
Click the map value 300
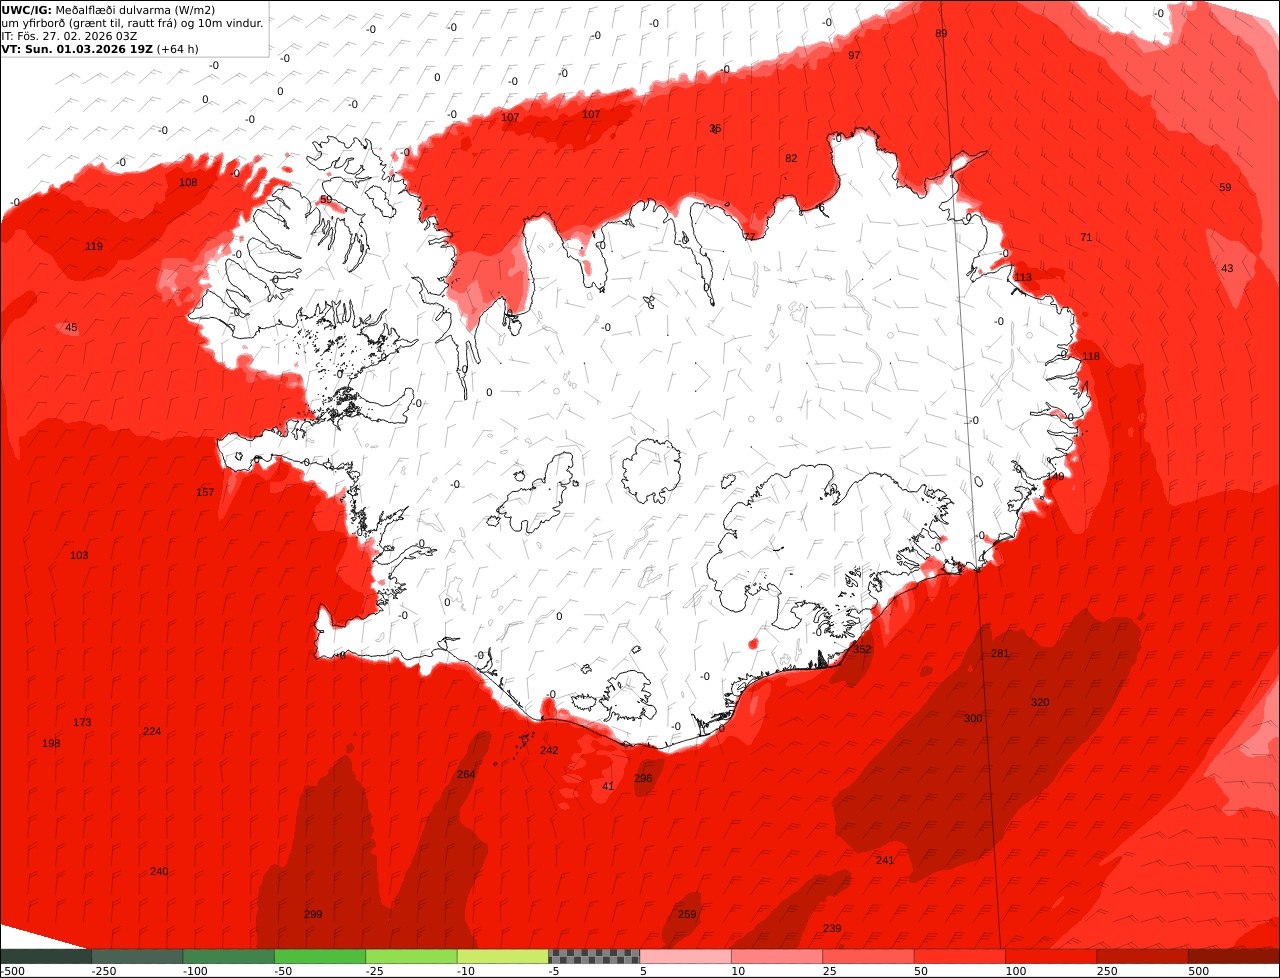click(973, 718)
